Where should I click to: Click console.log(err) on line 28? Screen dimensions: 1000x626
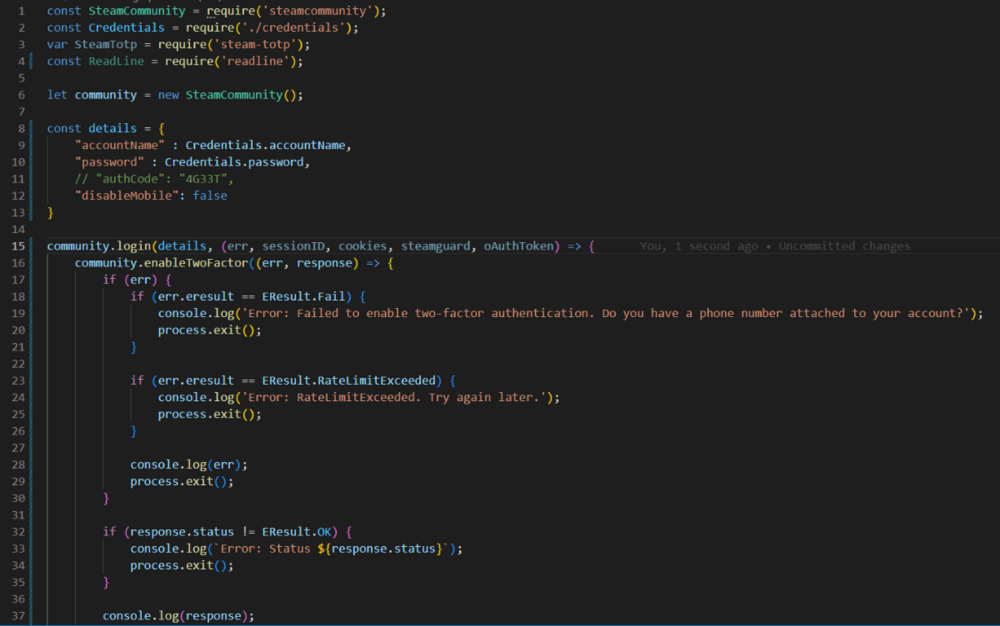click(x=188, y=464)
